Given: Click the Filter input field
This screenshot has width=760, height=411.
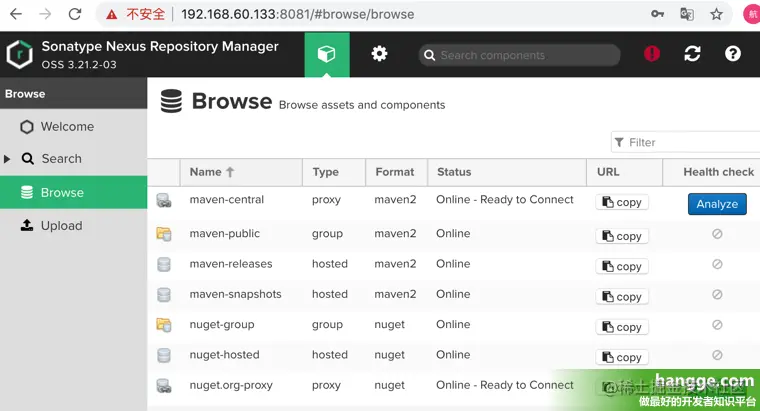Looking at the screenshot, I should pos(685,142).
